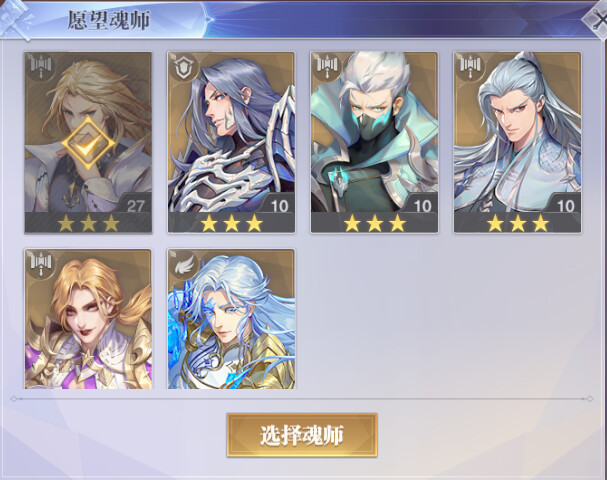Click the attack icon on silver long-haired card
This screenshot has height=480, width=607.
tap(470, 68)
